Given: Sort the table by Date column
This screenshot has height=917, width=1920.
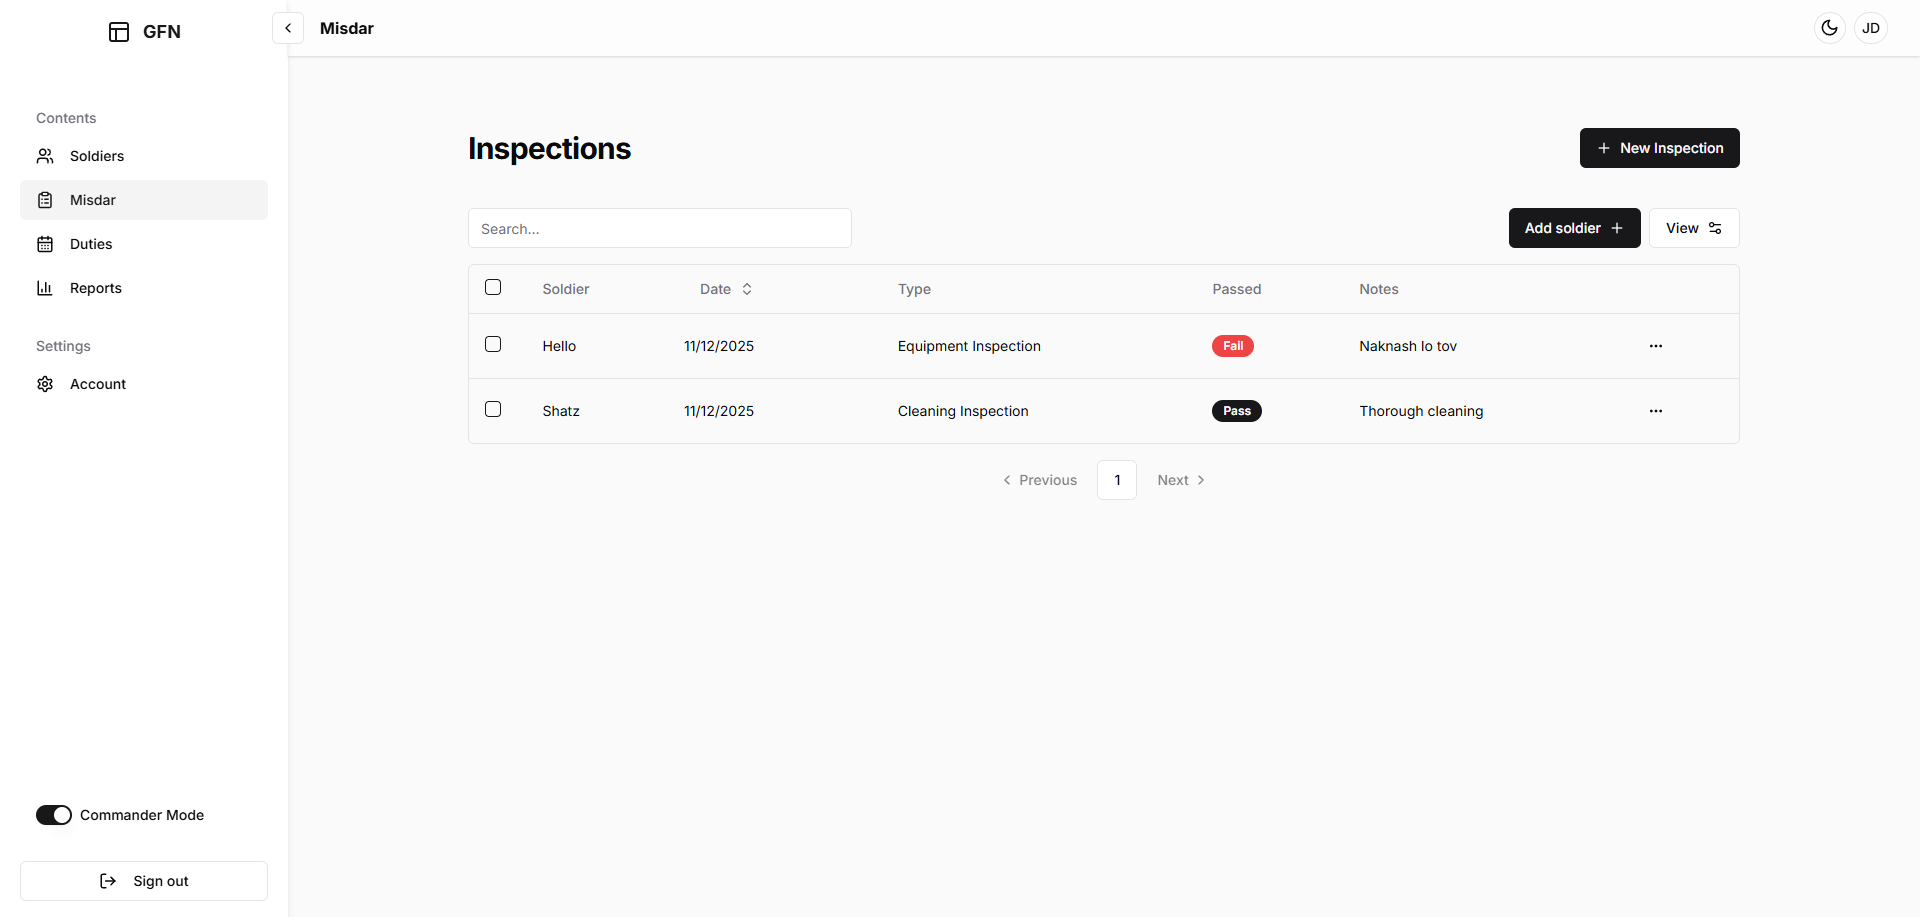Looking at the screenshot, I should pos(726,289).
